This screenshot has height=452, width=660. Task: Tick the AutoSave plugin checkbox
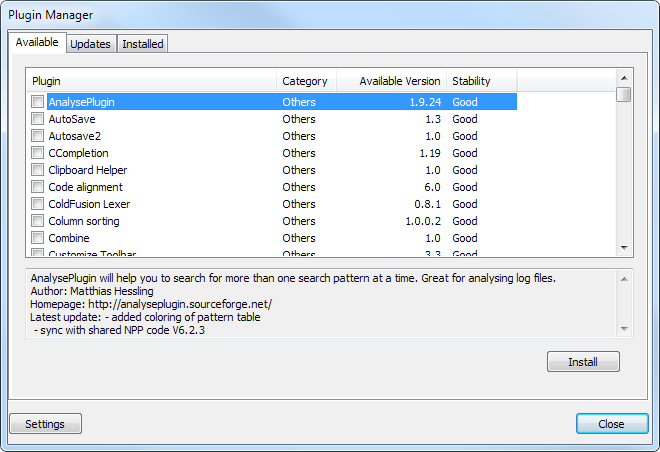37,119
